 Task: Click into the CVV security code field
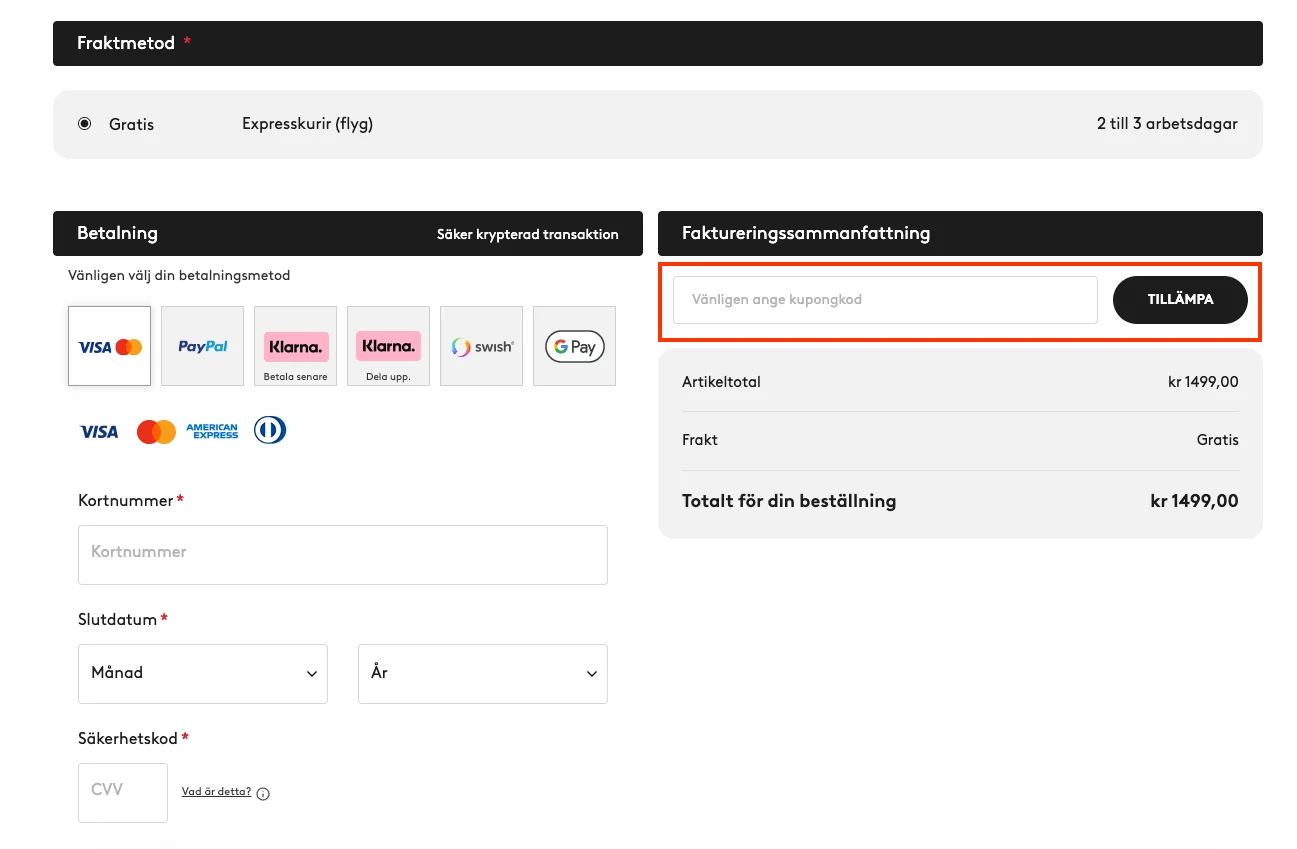[x=123, y=792]
